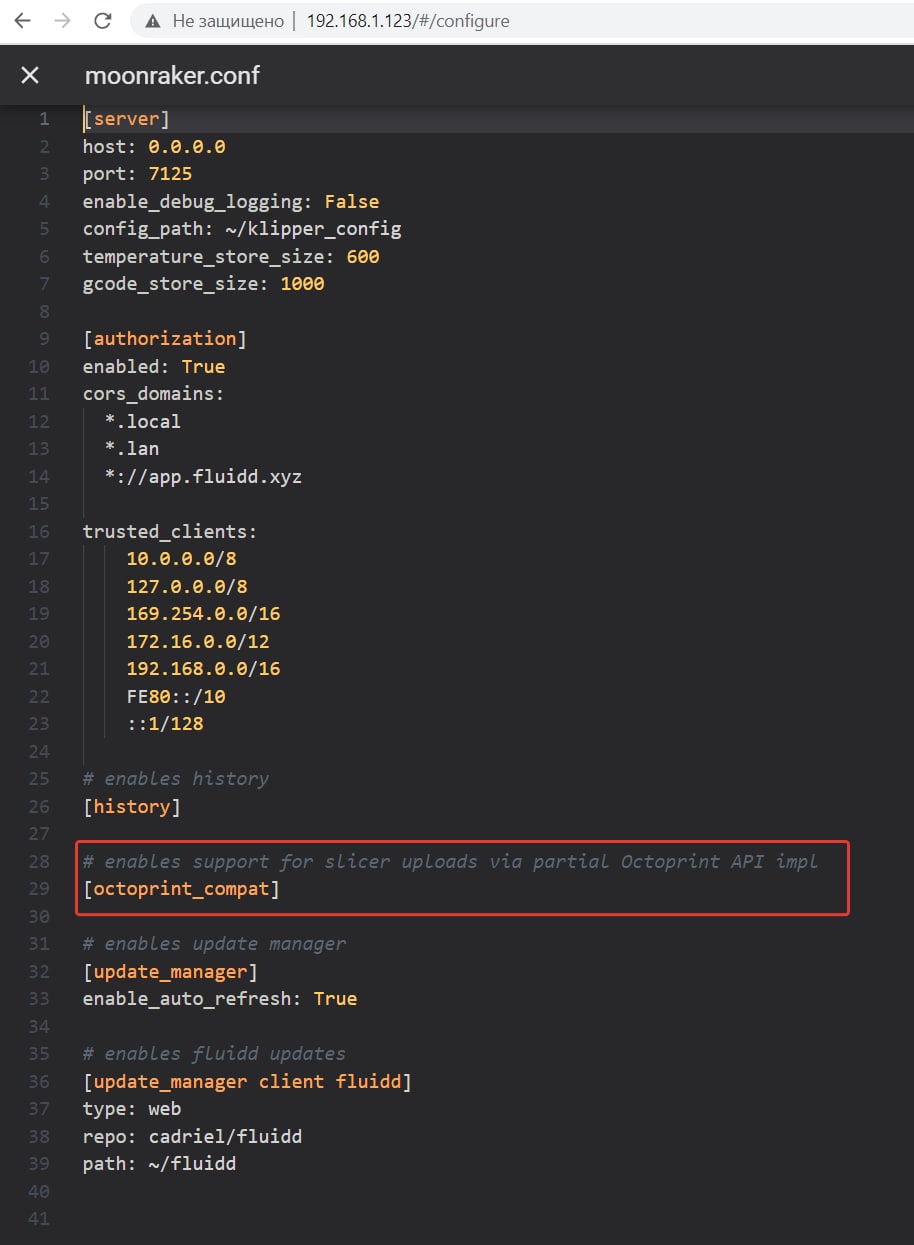The height and width of the screenshot is (1245, 914).
Task: Click the type: web line
Action: tap(132, 1108)
